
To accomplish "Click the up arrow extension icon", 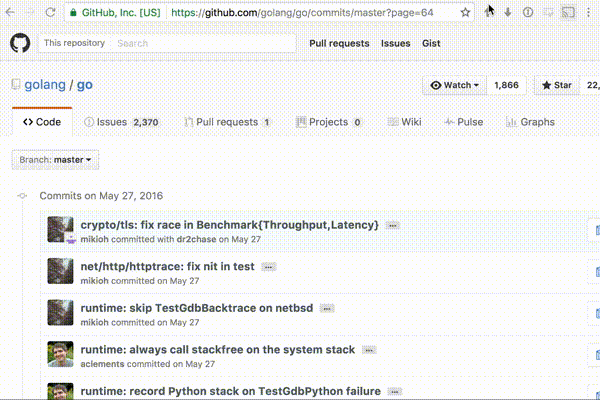I will tap(488, 13).
